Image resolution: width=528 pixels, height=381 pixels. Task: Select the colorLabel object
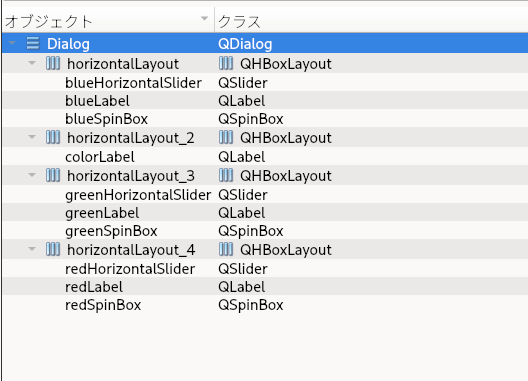100,157
